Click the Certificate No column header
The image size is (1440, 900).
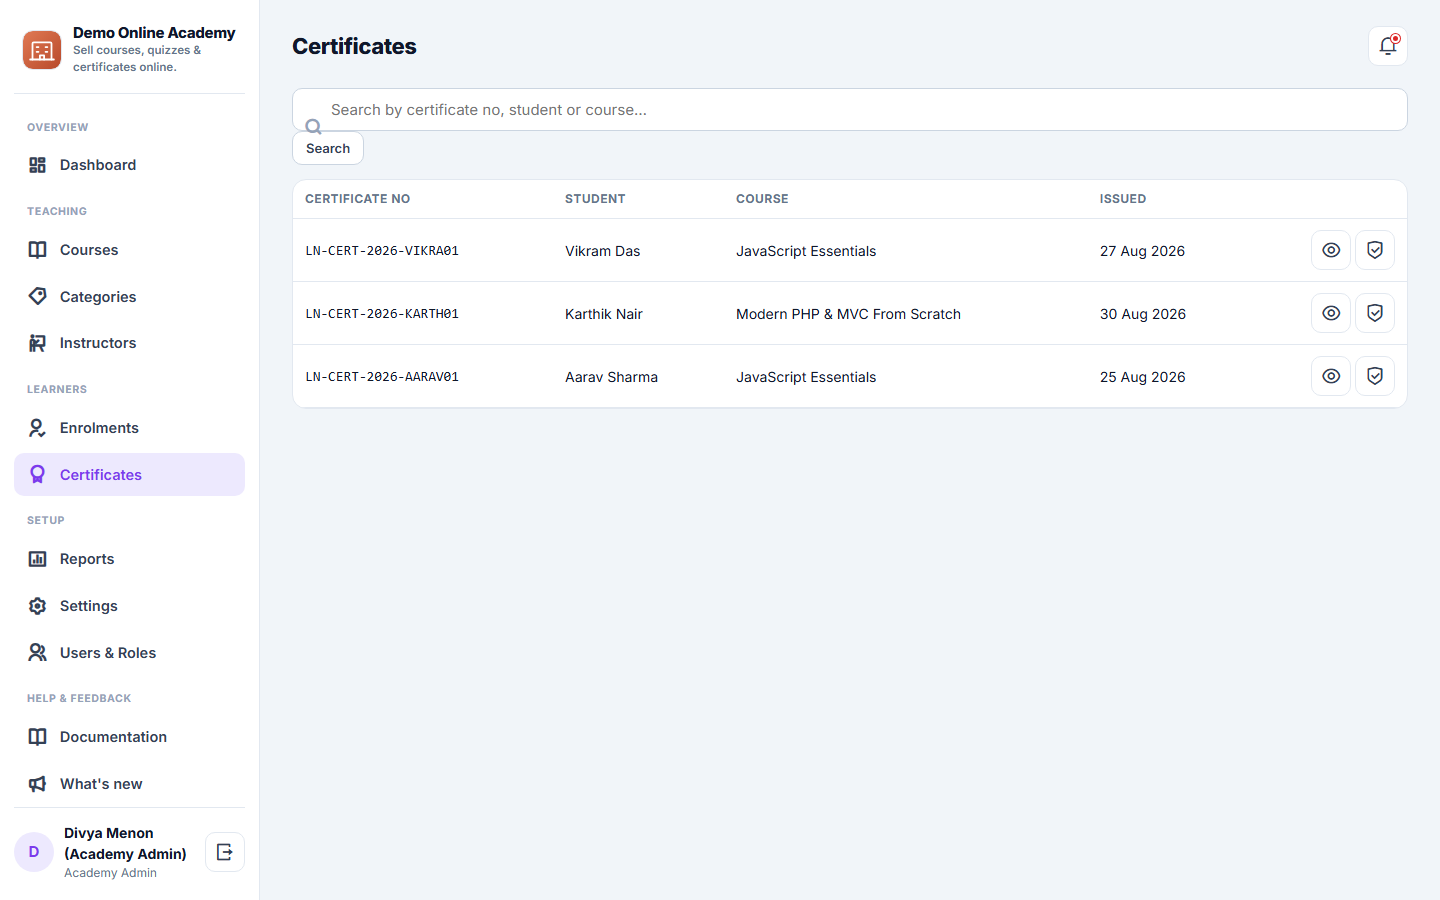(357, 199)
